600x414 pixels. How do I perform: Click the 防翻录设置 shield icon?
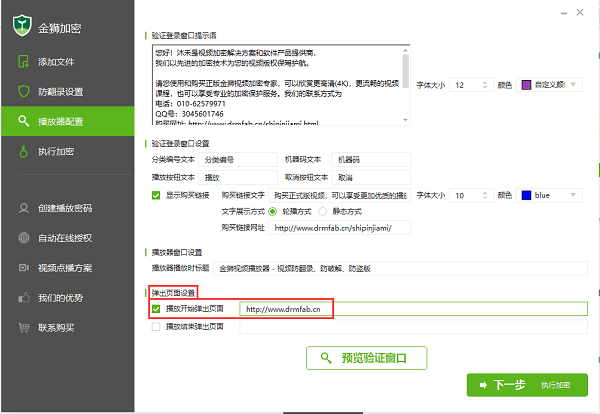(x=24, y=91)
